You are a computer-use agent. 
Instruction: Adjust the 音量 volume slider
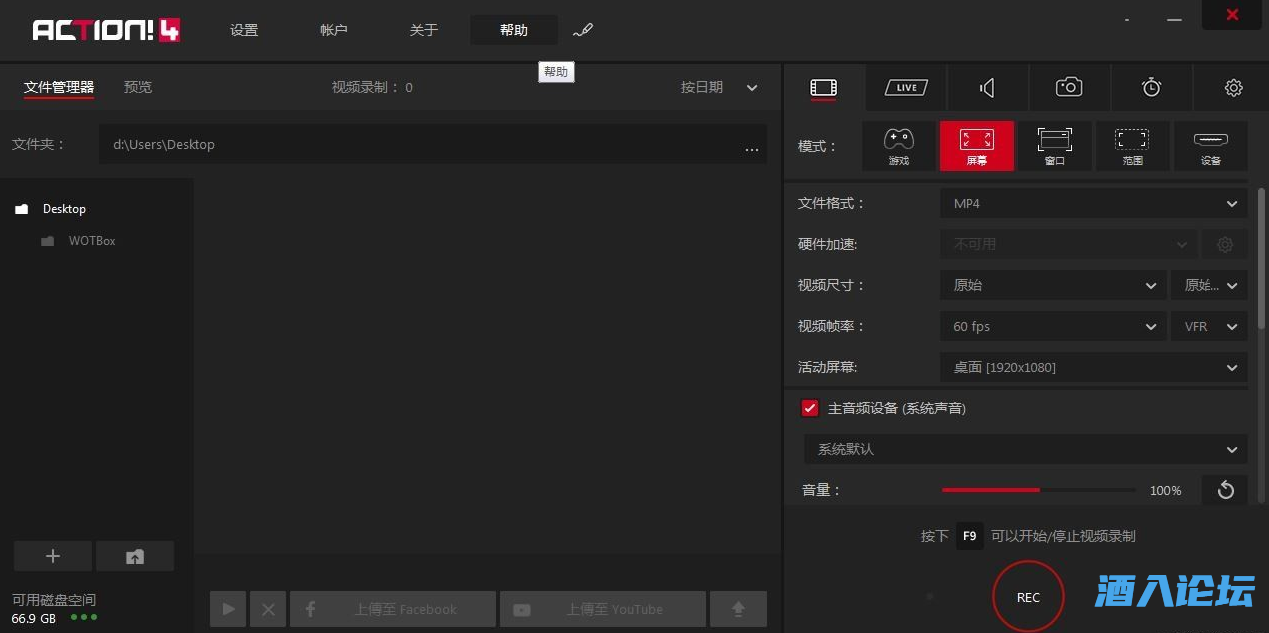[1038, 491]
